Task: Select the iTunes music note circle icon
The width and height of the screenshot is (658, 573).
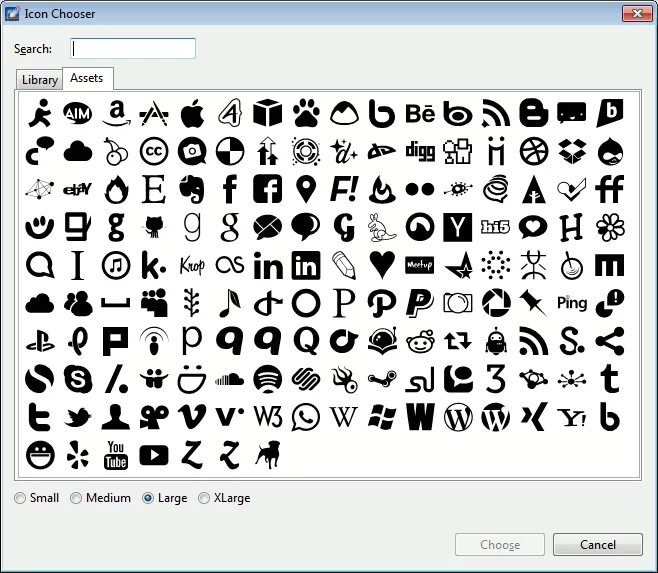Action: click(116, 265)
